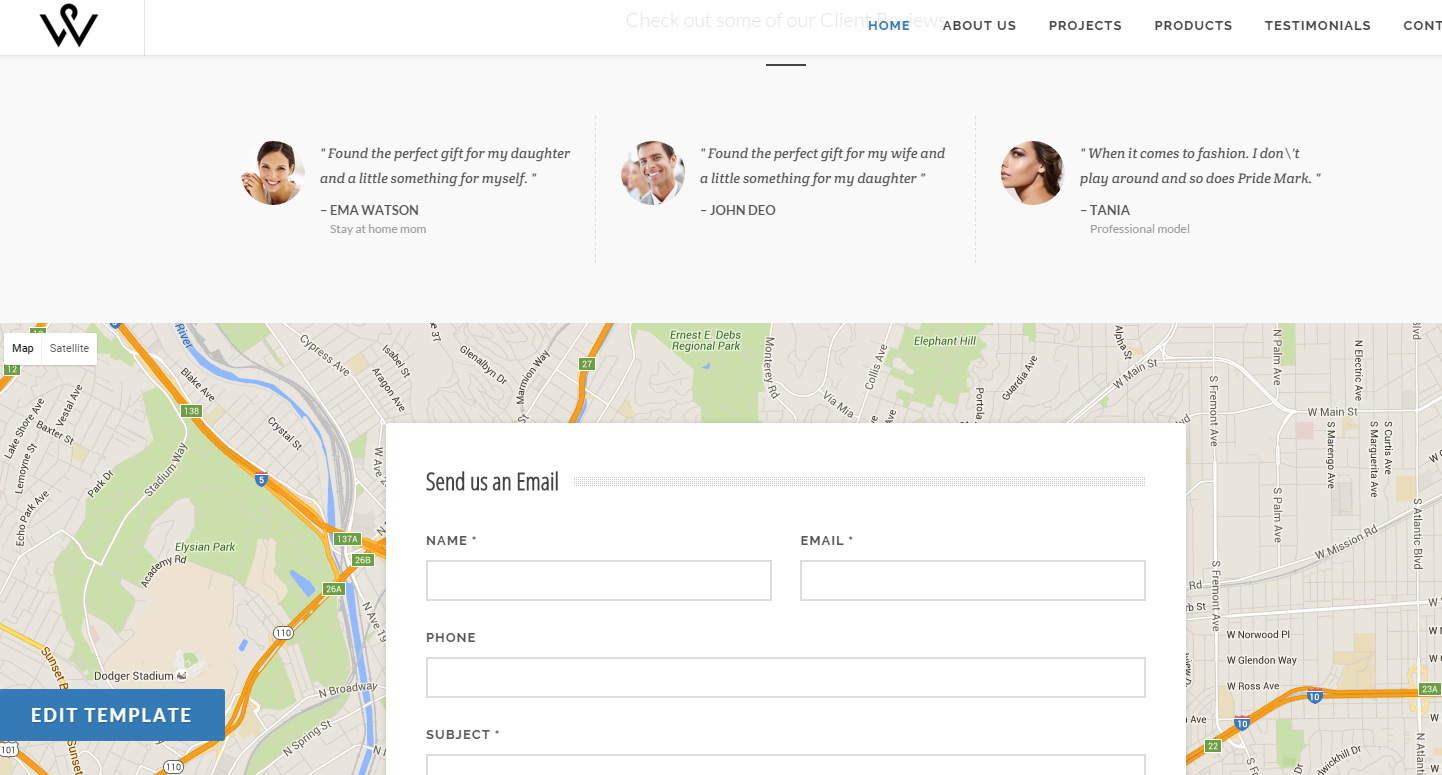The image size is (1442, 775).
Task: Switch the map to Satellite view
Action: point(68,347)
